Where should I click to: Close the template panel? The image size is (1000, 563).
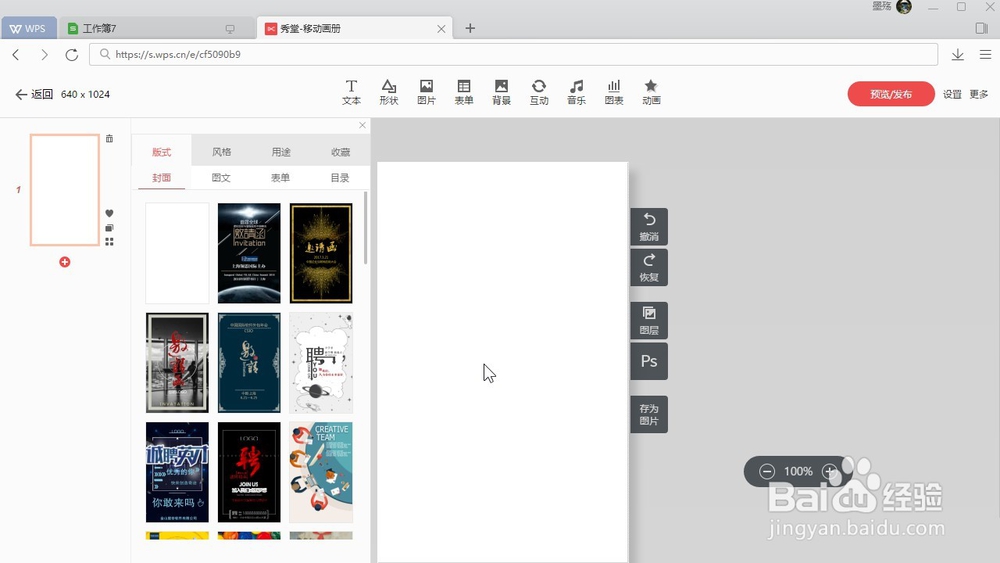(x=362, y=125)
